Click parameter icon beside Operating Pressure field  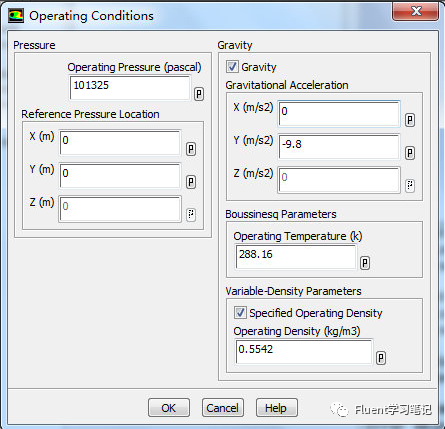coord(199,94)
